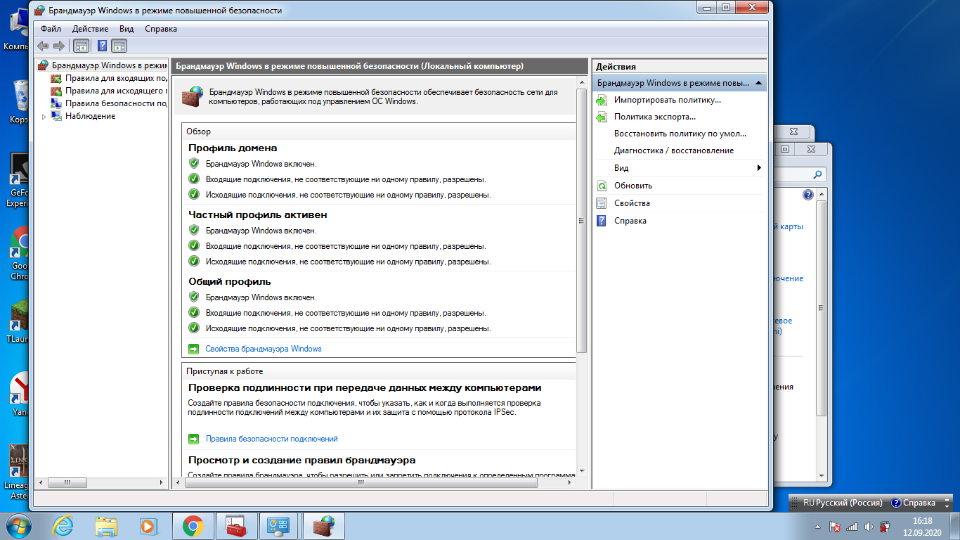Click the Общий профиль heading
Screen dimensions: 960x540
(230, 282)
